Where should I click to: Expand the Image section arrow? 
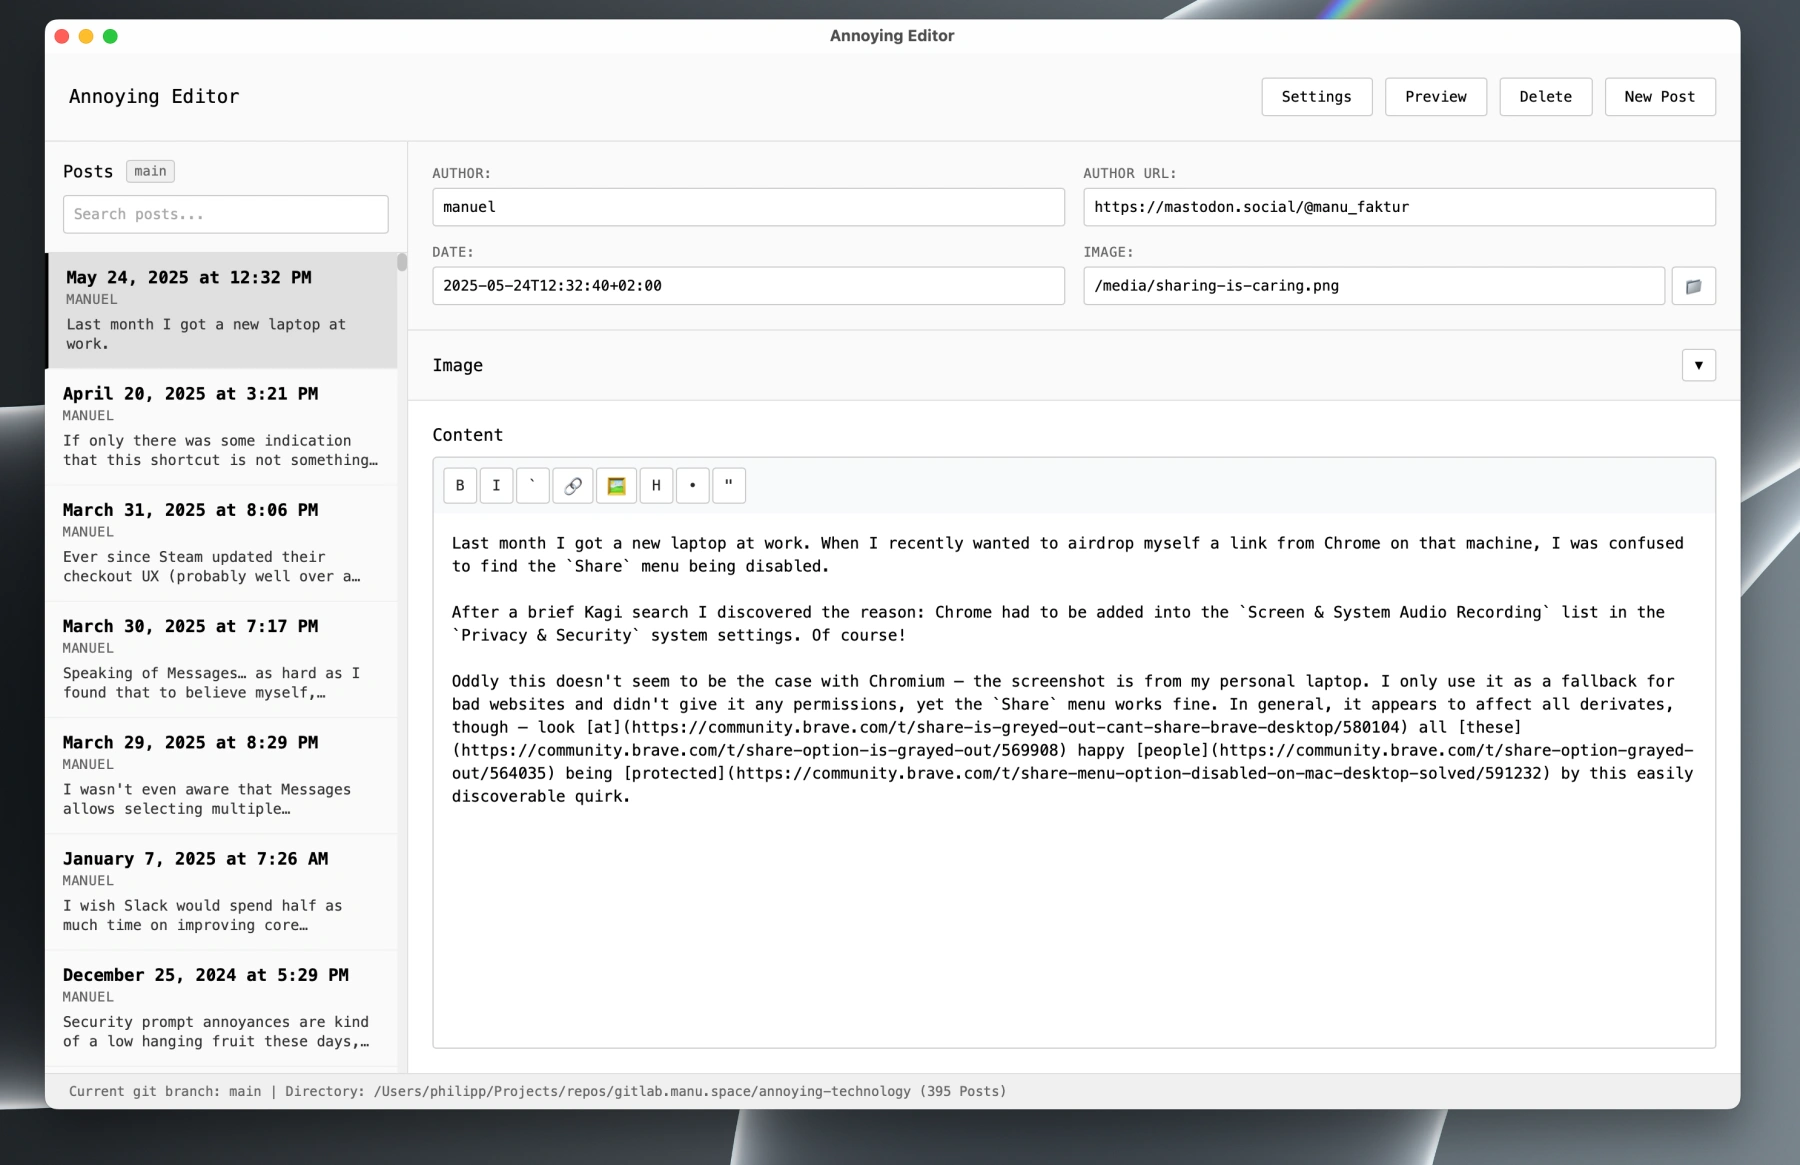[x=1698, y=366]
